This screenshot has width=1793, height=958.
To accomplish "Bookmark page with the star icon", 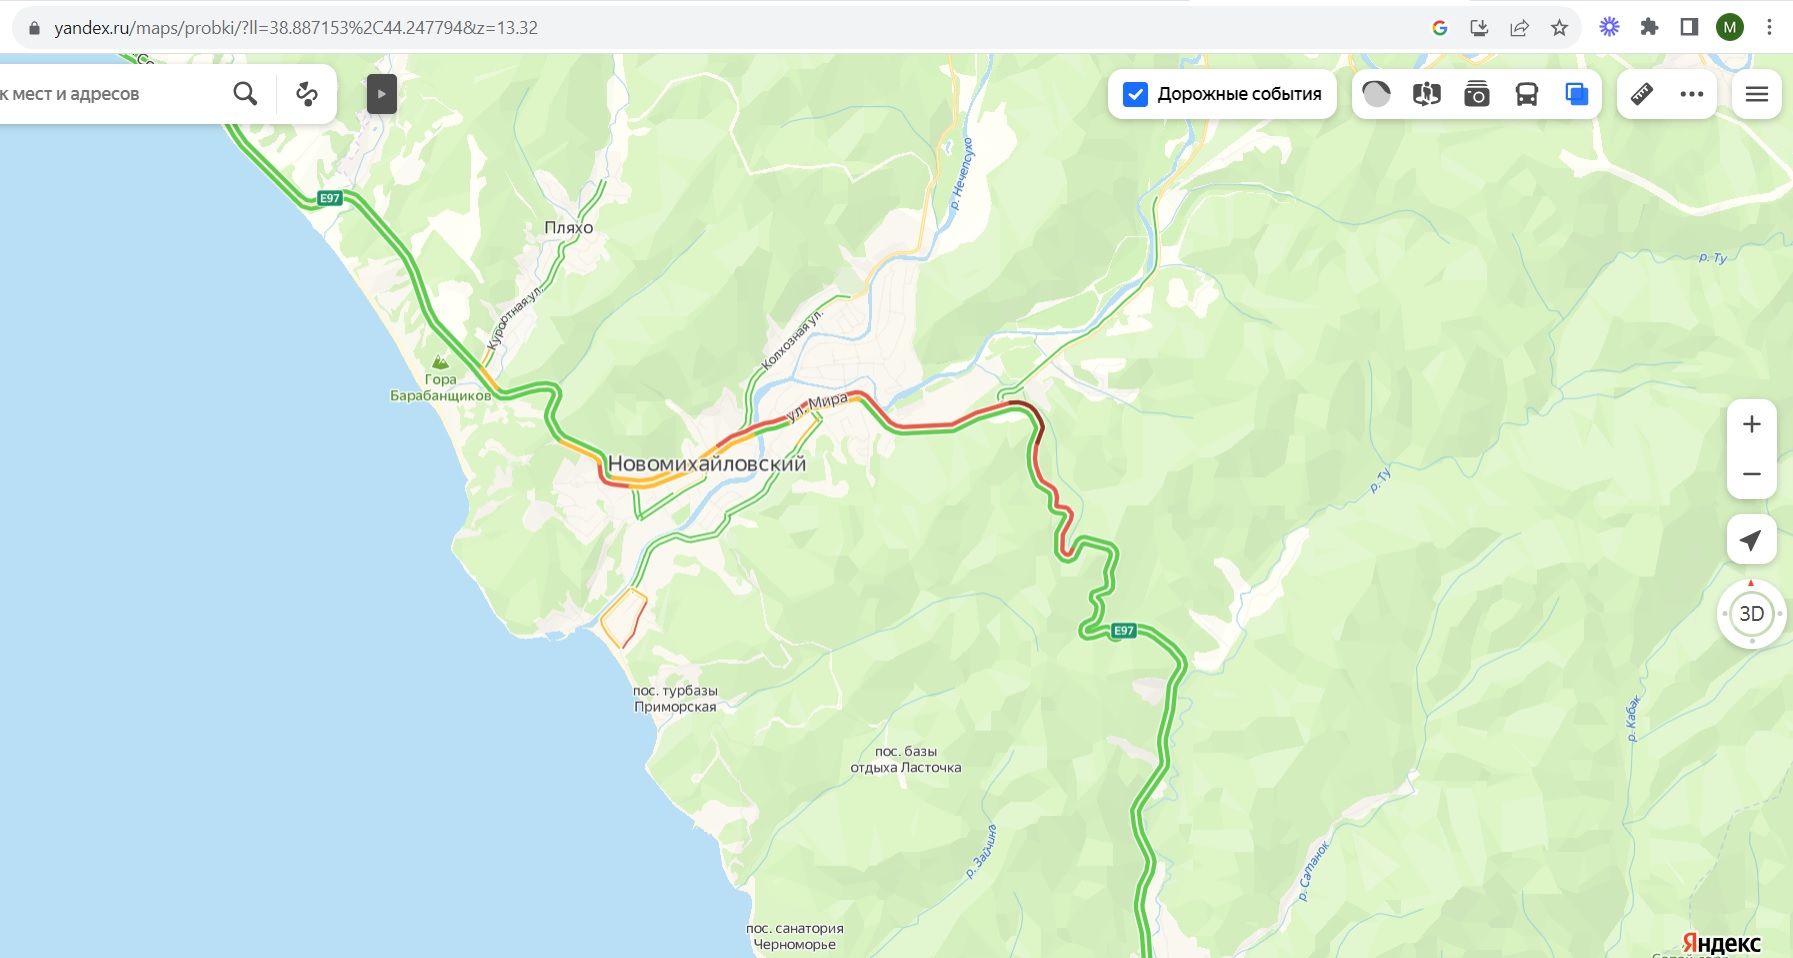I will [1559, 28].
